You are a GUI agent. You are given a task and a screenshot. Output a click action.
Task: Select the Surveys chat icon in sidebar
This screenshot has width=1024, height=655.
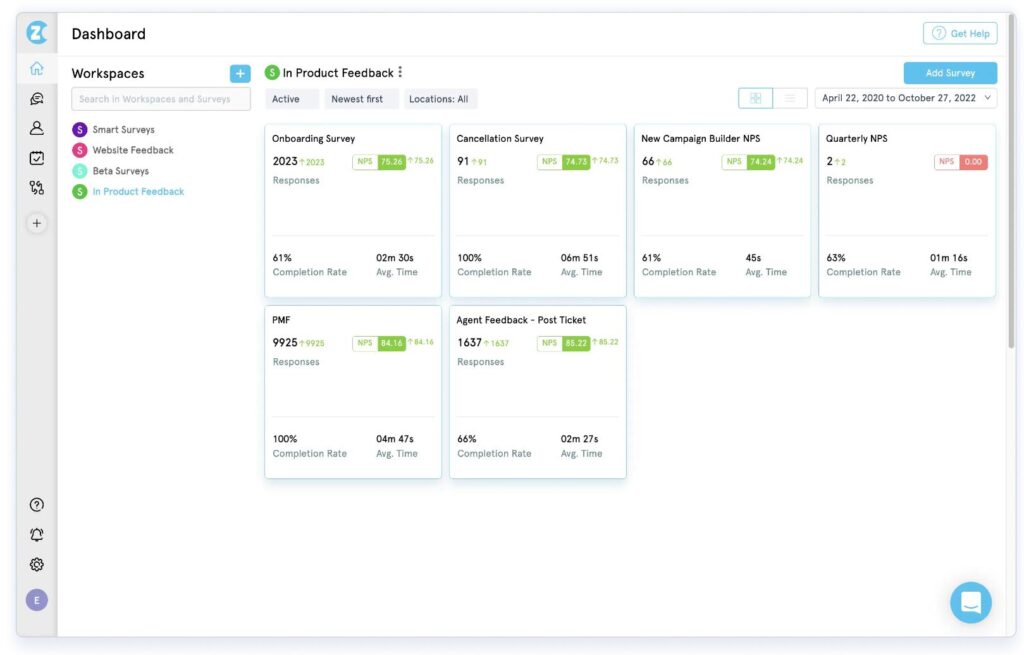point(36,97)
